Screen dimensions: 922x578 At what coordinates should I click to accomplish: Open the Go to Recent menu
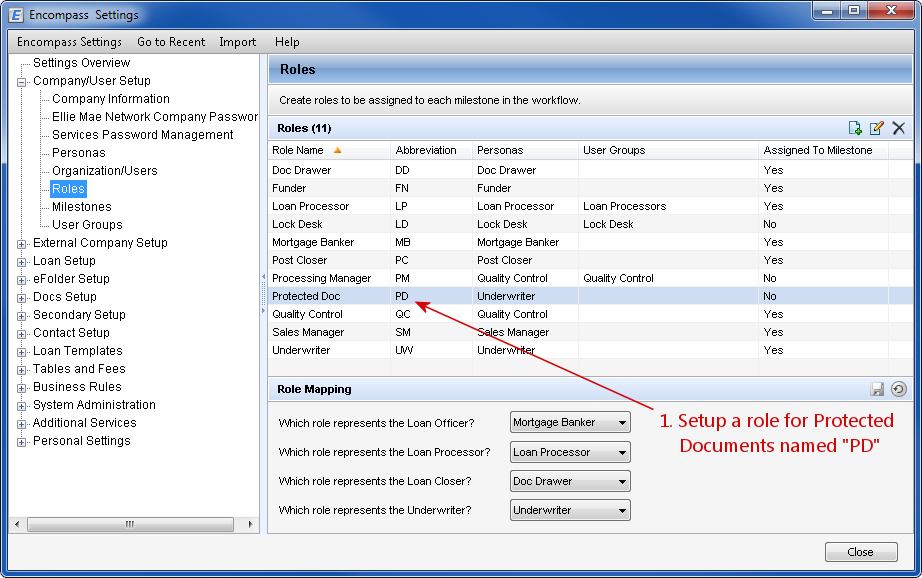[171, 42]
